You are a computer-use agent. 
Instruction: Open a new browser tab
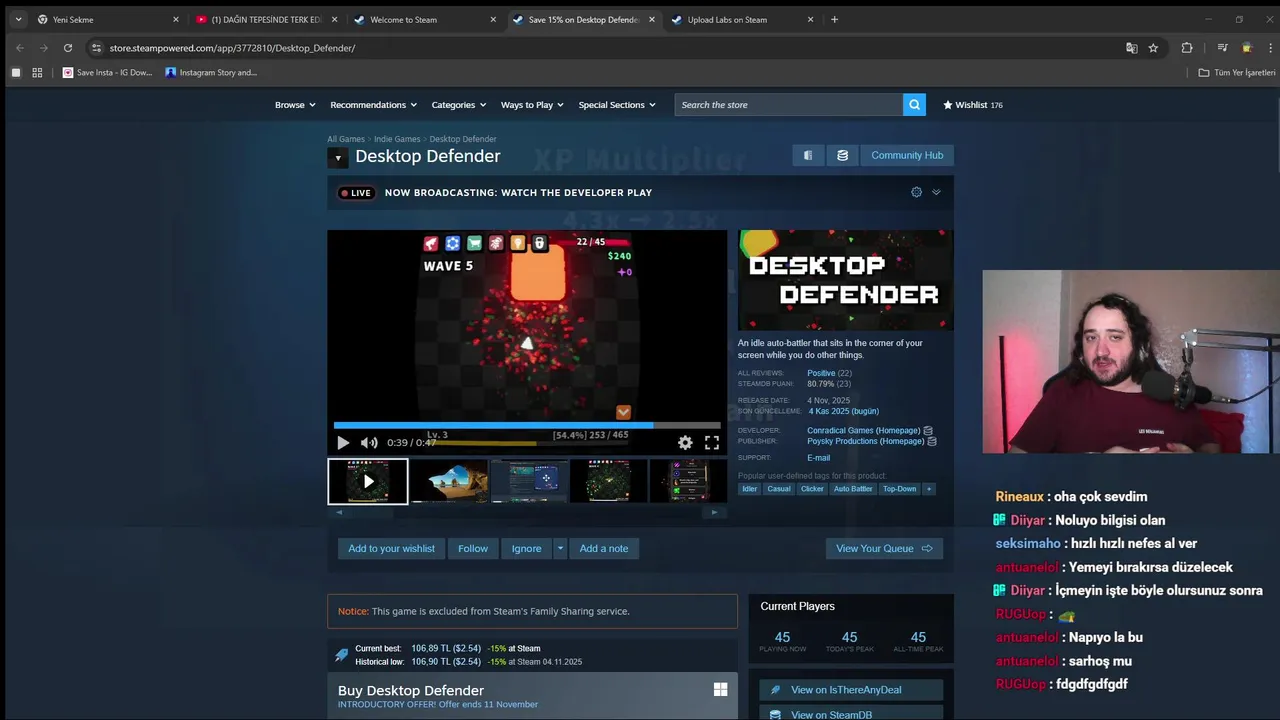click(834, 19)
